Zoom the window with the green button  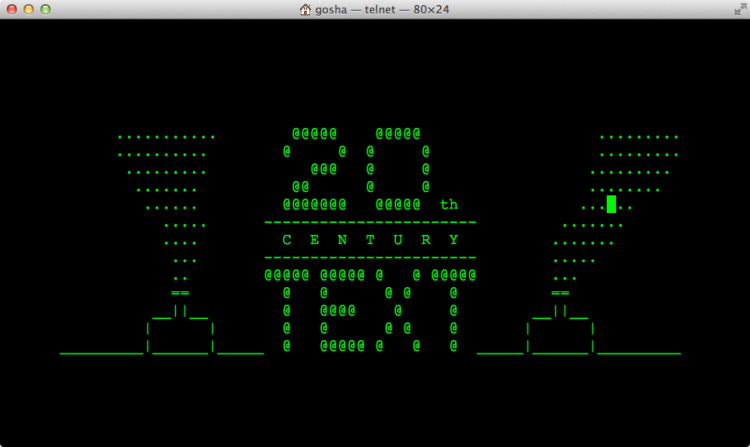coord(45,9)
